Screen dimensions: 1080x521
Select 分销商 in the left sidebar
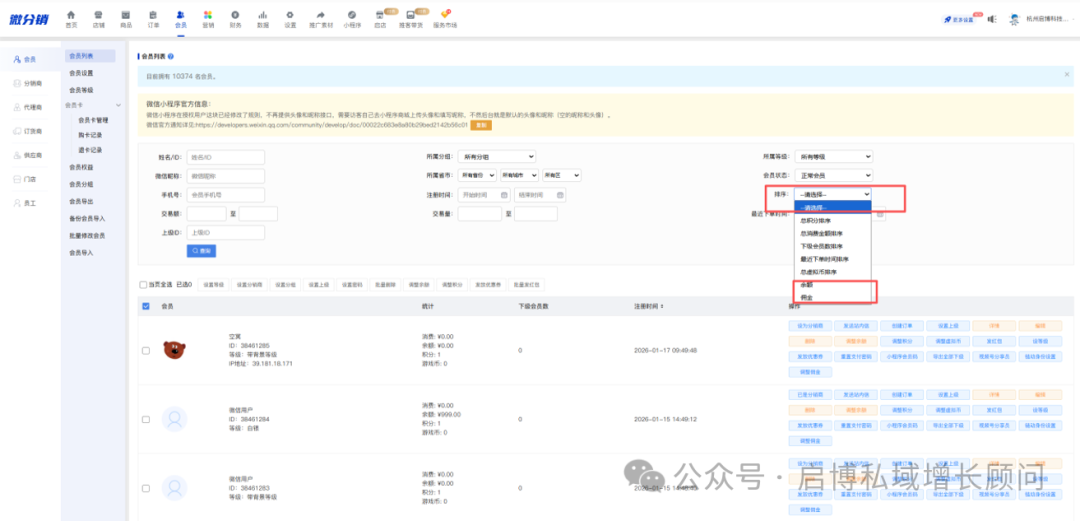[30, 83]
